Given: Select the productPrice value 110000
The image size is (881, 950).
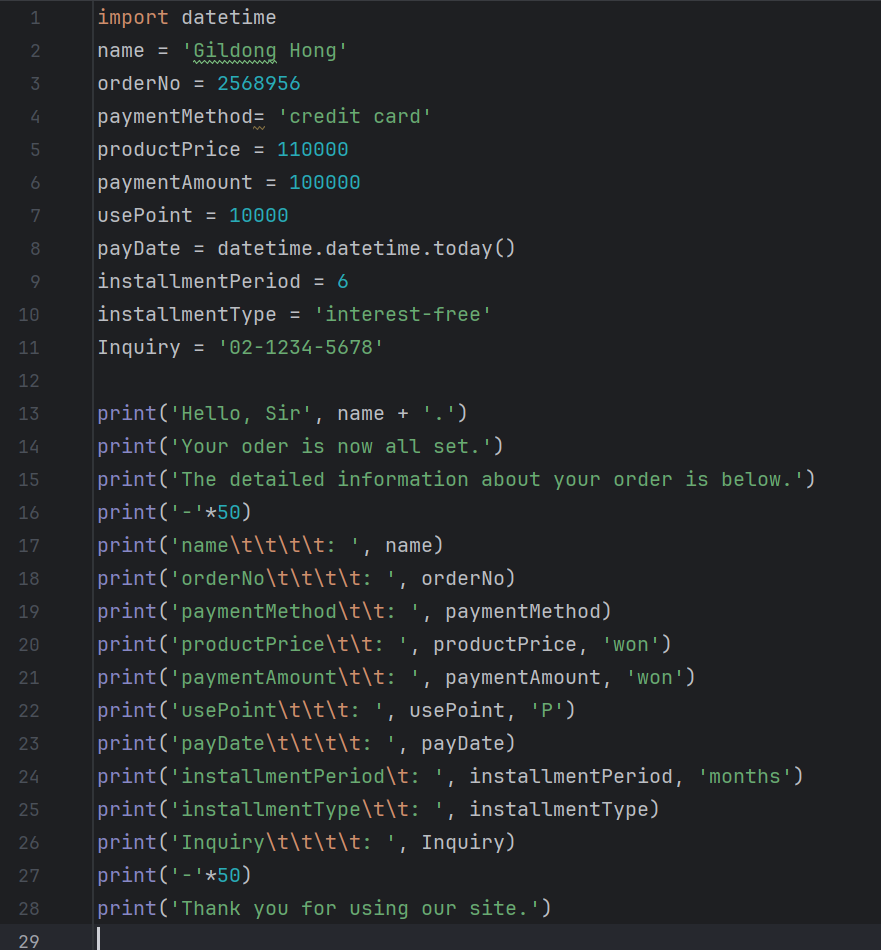Looking at the screenshot, I should coord(313,150).
